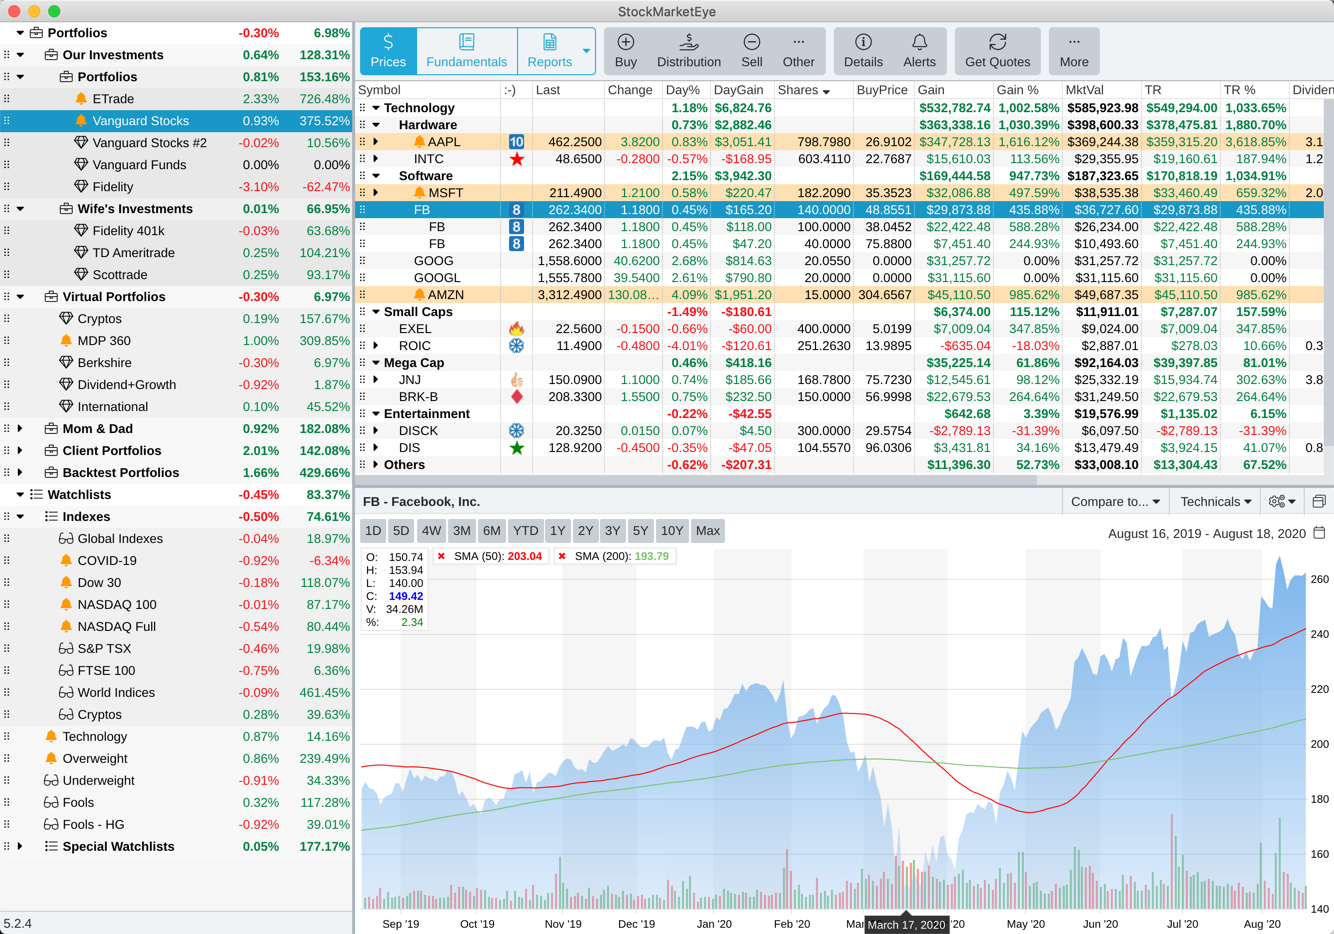Open the Details info panel
Viewport: 1334px width, 934px height.
pos(862,50)
